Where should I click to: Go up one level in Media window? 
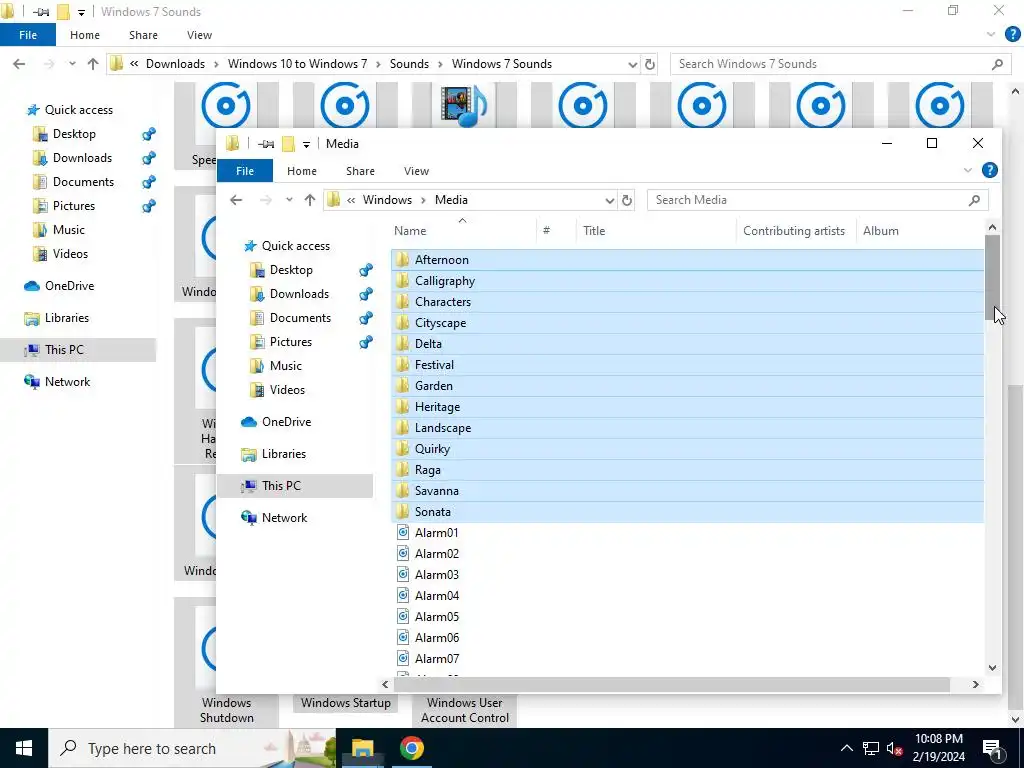[310, 200]
